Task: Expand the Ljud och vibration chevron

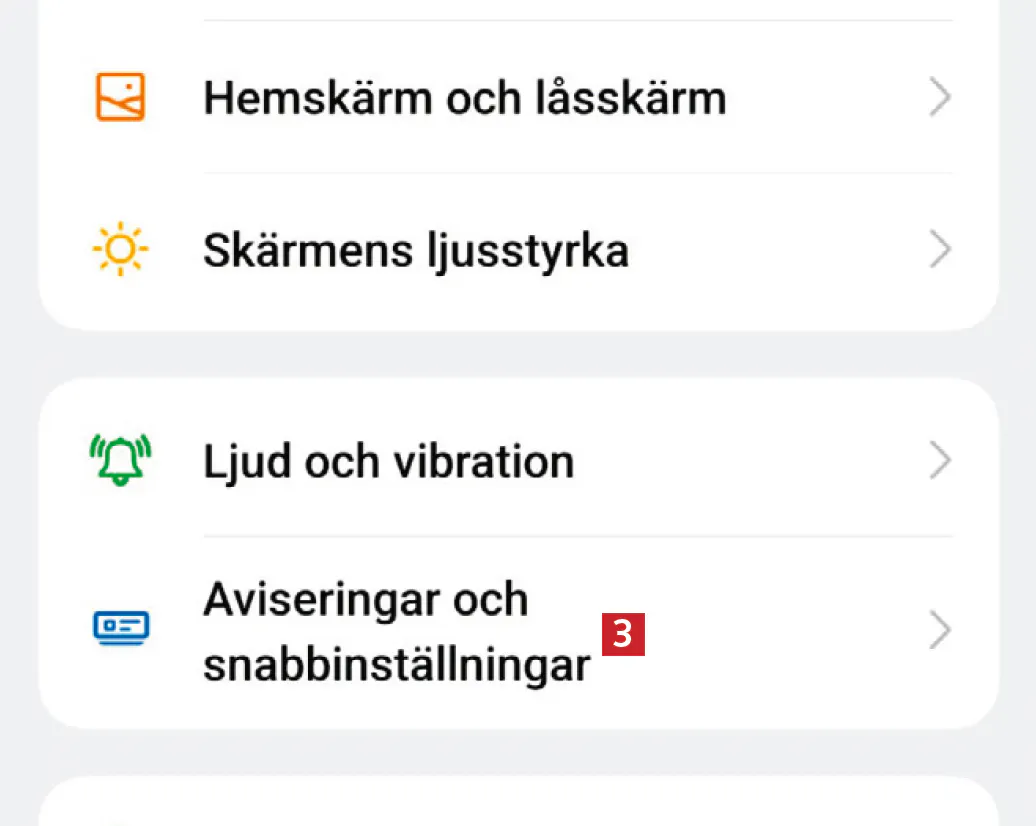Action: tap(939, 461)
